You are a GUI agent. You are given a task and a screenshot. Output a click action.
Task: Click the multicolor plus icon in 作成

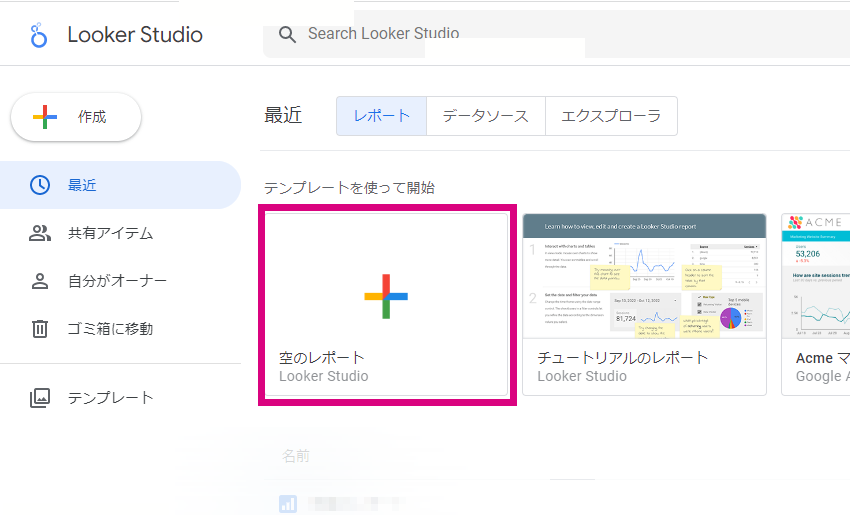click(45, 117)
